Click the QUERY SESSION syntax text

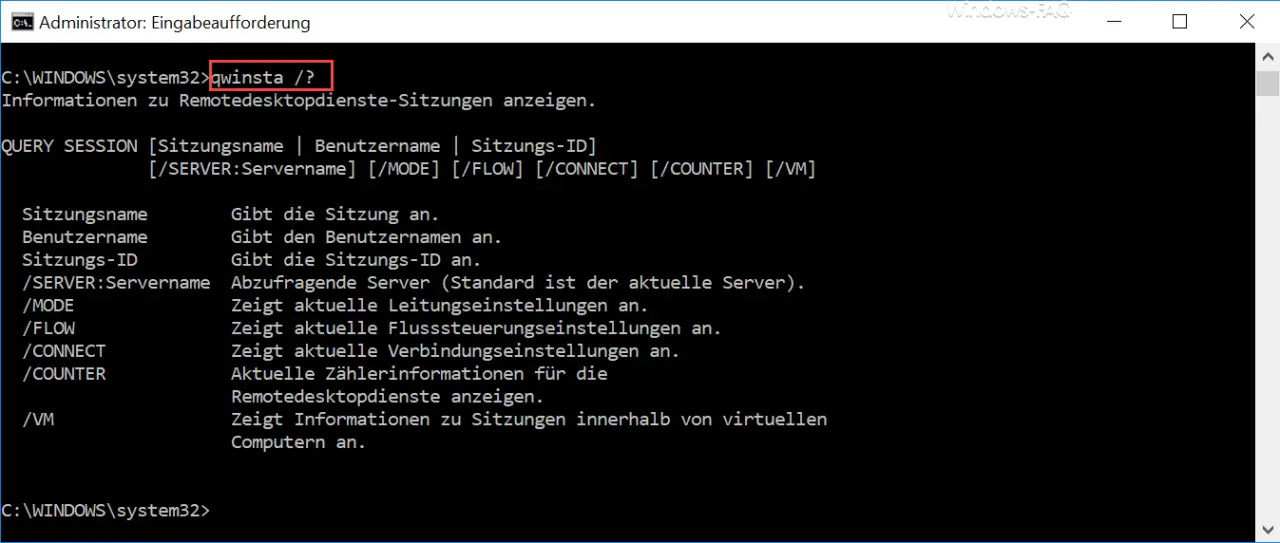point(69,146)
